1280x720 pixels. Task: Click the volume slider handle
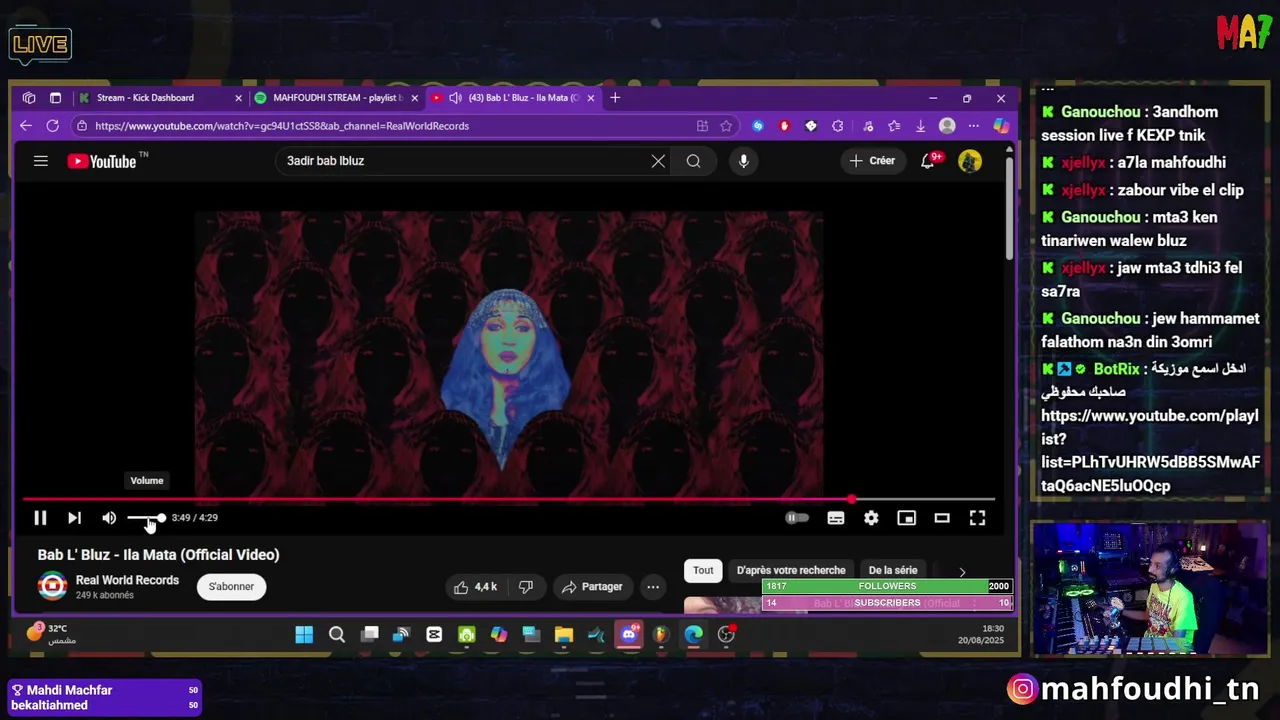(161, 518)
